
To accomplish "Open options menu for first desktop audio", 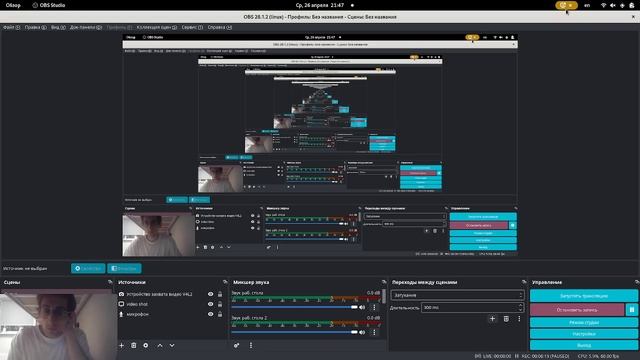I will click(x=374, y=307).
